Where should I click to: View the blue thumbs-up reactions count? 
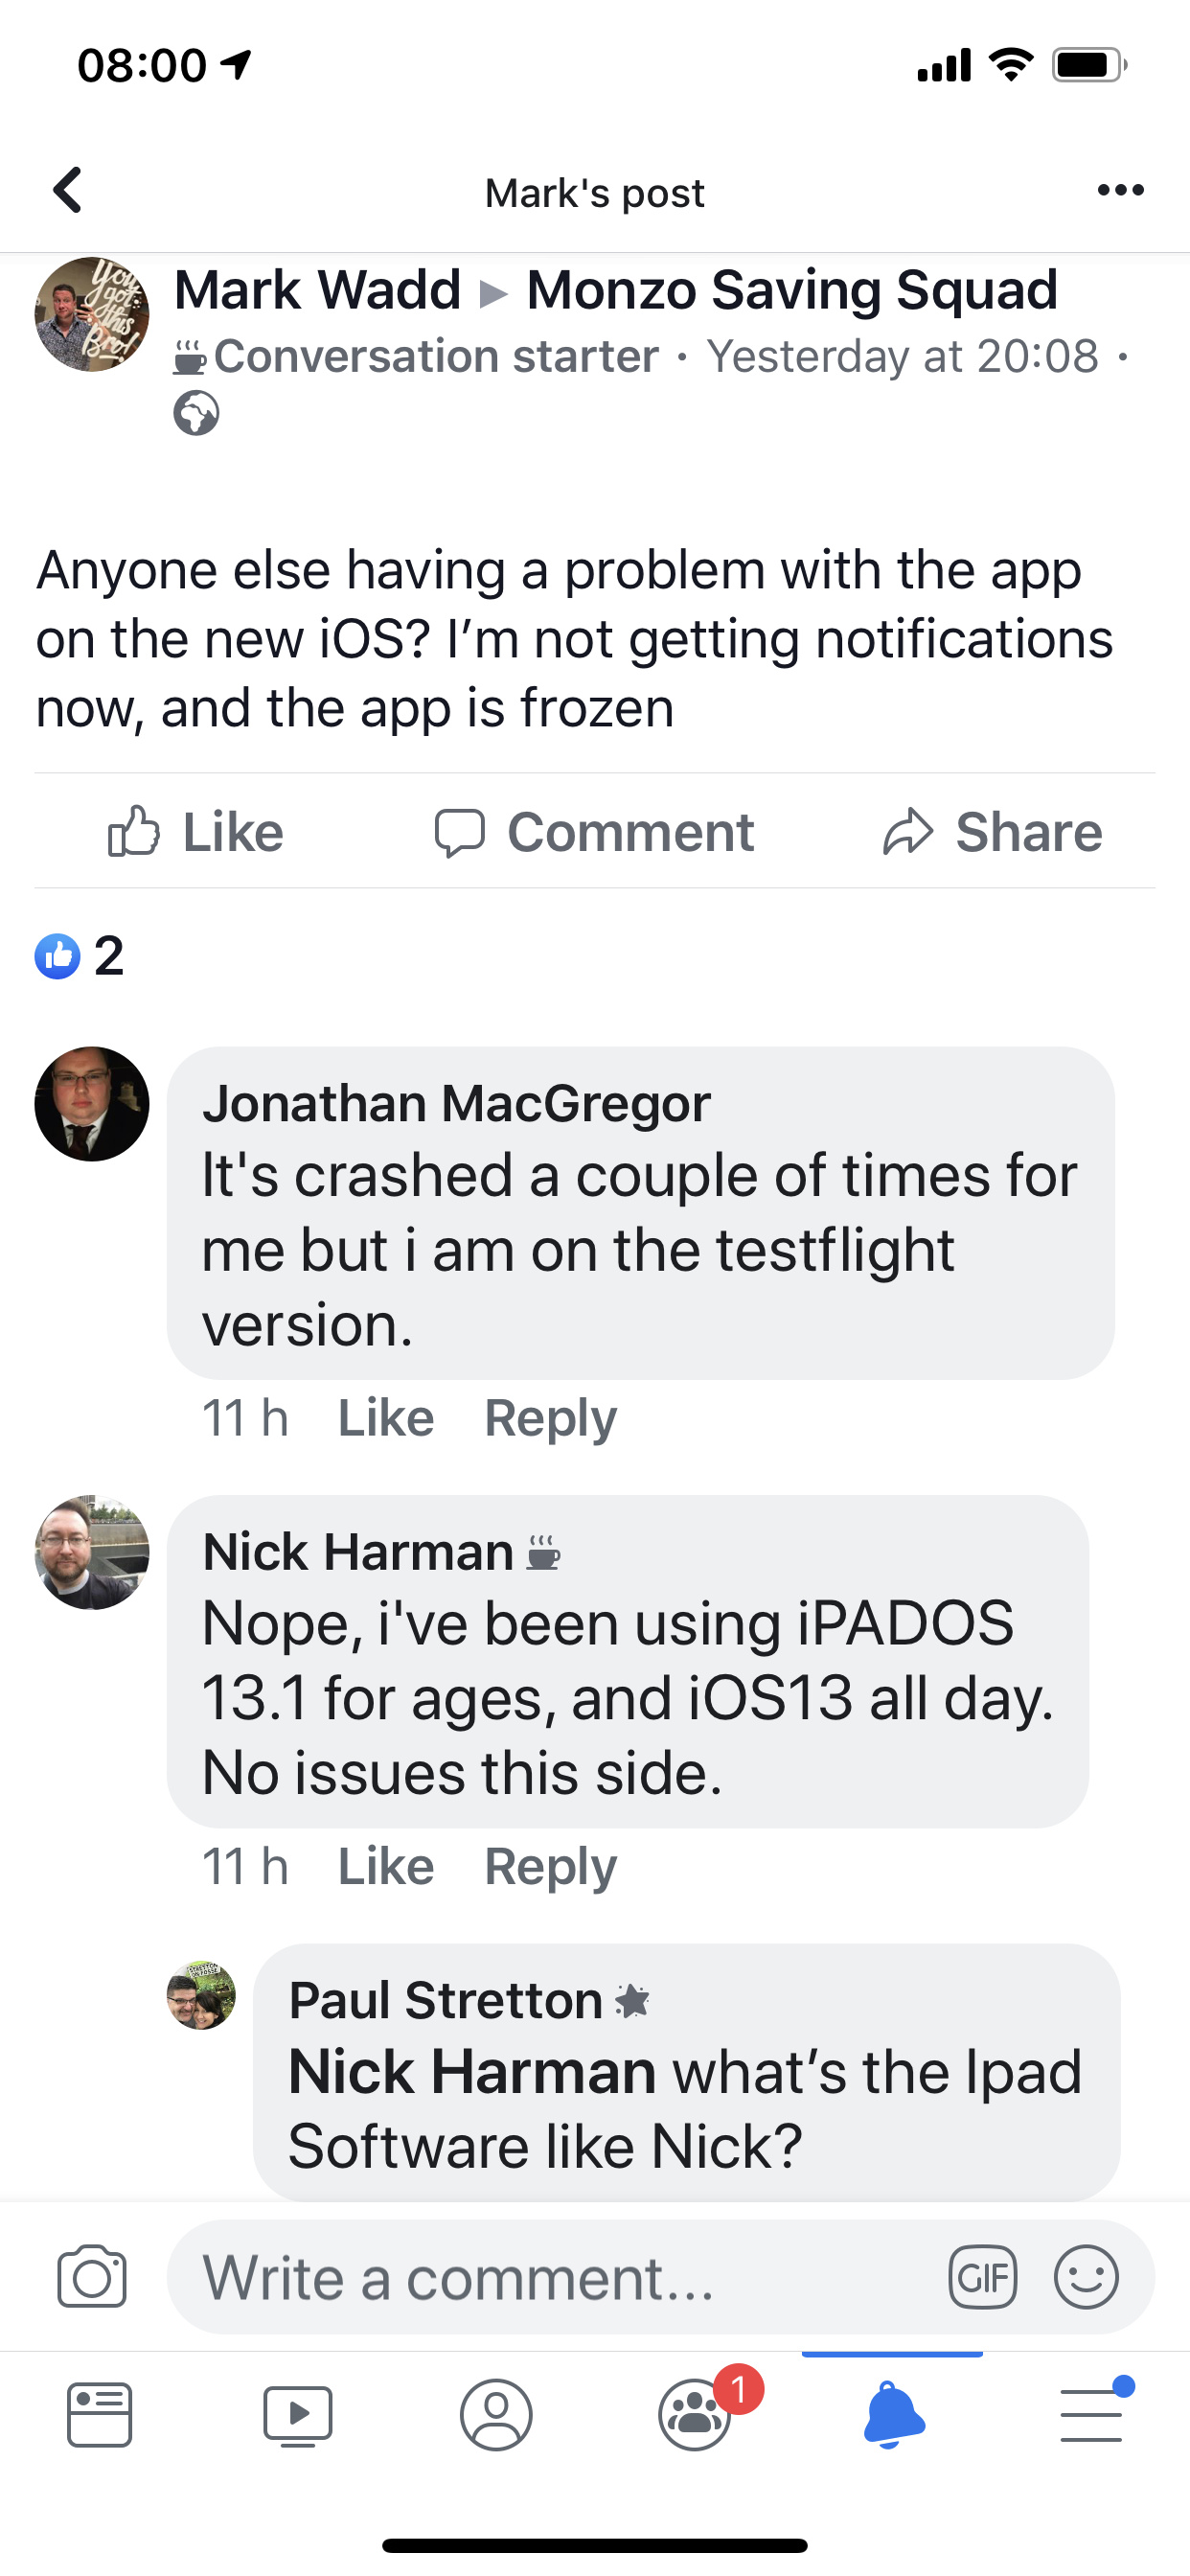(79, 956)
